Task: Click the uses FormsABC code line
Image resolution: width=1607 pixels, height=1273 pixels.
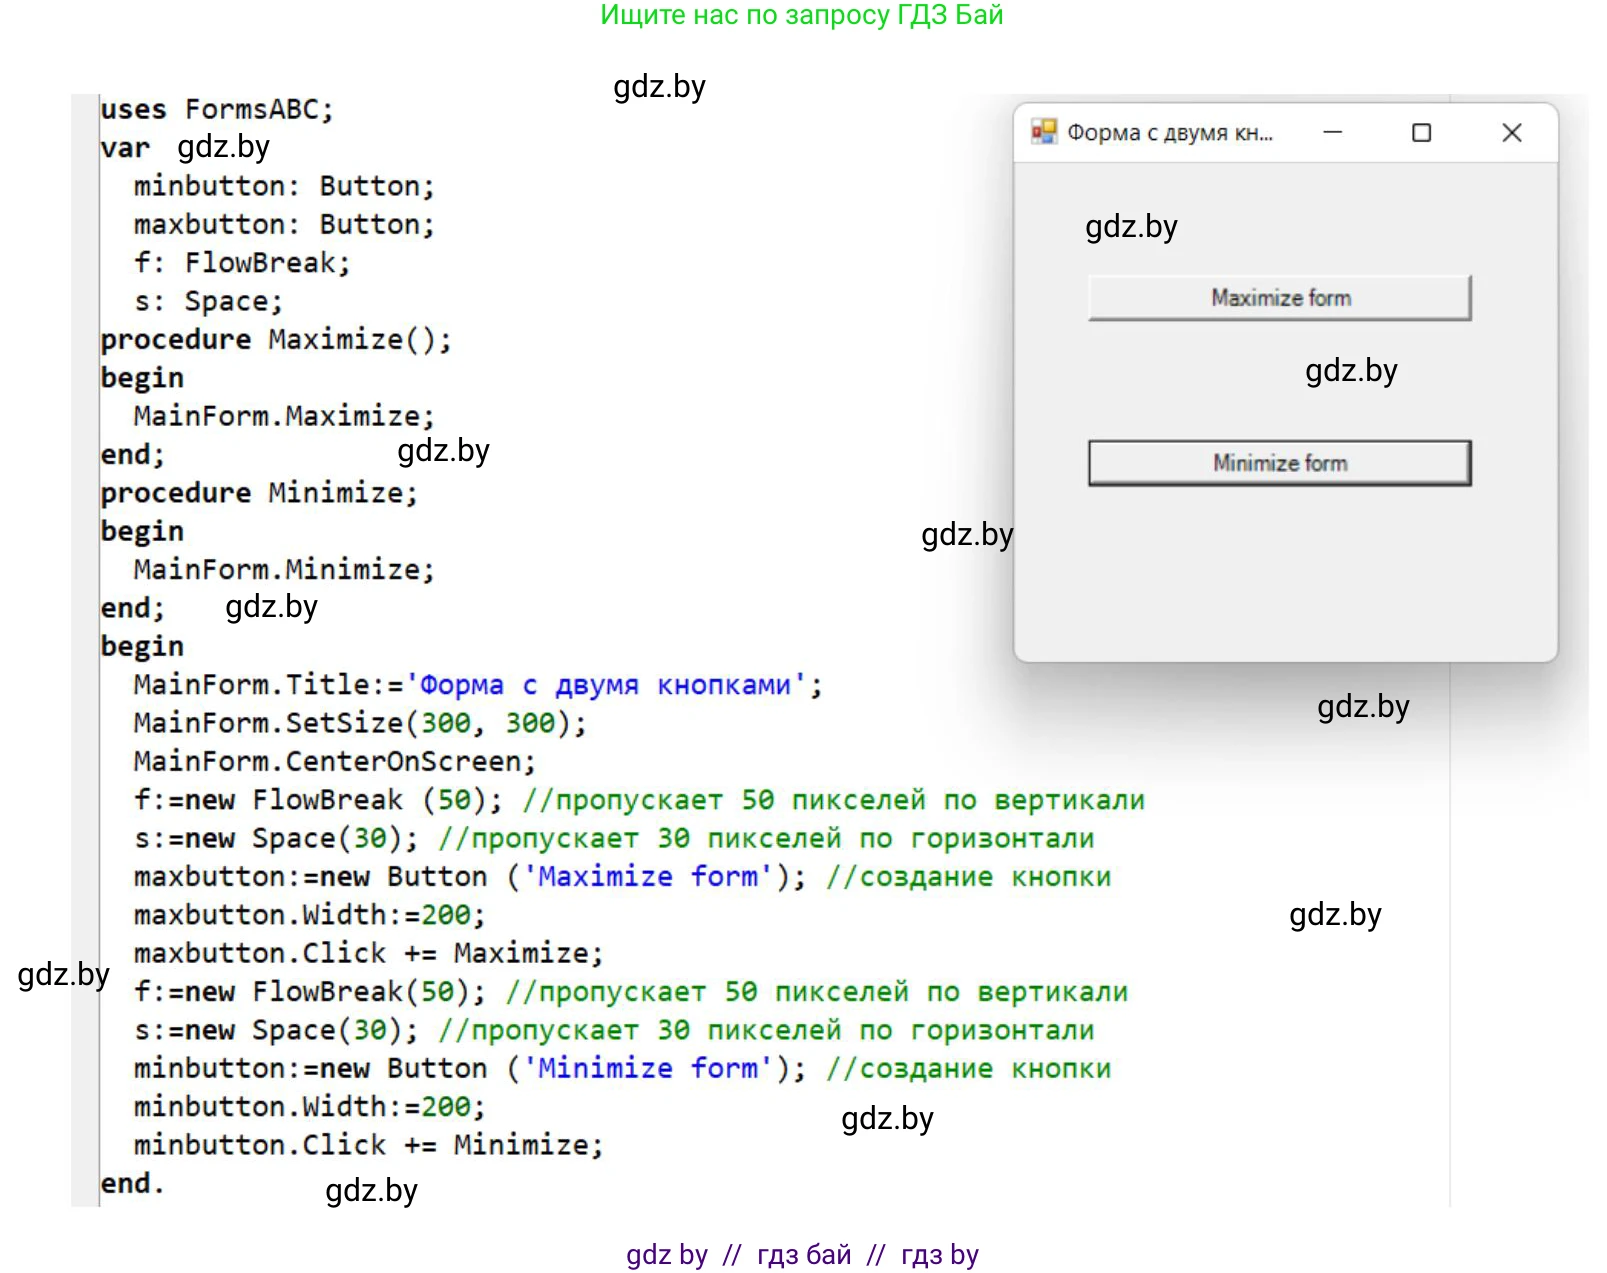Action: [x=216, y=109]
